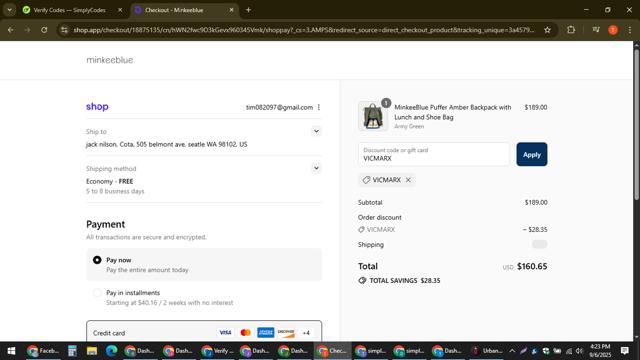This screenshot has width=640, height=360.
Task: Open the Extensions puzzle icon
Action: pyautogui.click(x=571, y=30)
